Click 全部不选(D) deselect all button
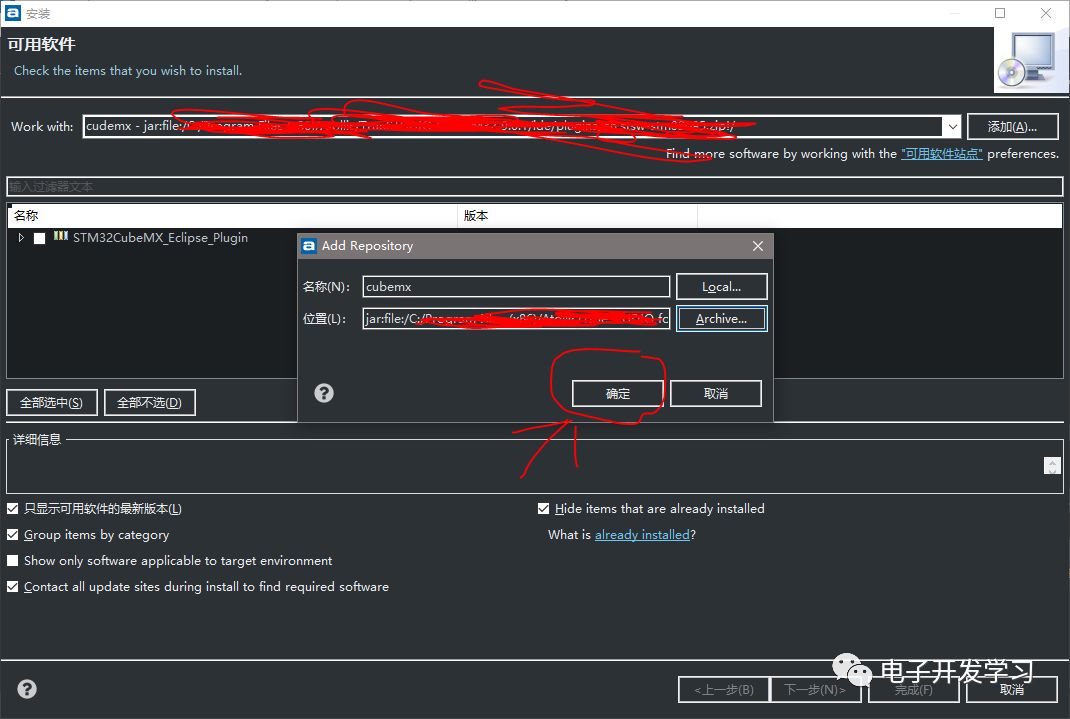 [149, 402]
